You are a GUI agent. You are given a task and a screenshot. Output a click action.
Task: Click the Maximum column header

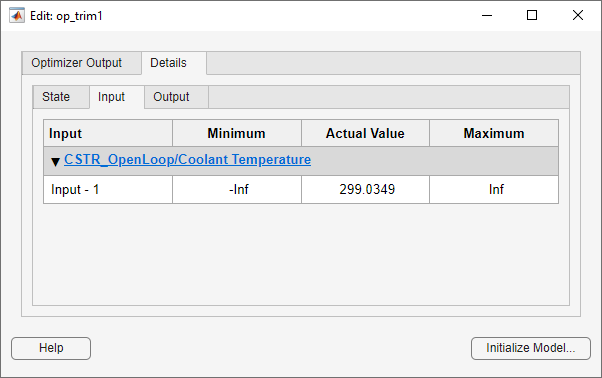pyautogui.click(x=494, y=133)
